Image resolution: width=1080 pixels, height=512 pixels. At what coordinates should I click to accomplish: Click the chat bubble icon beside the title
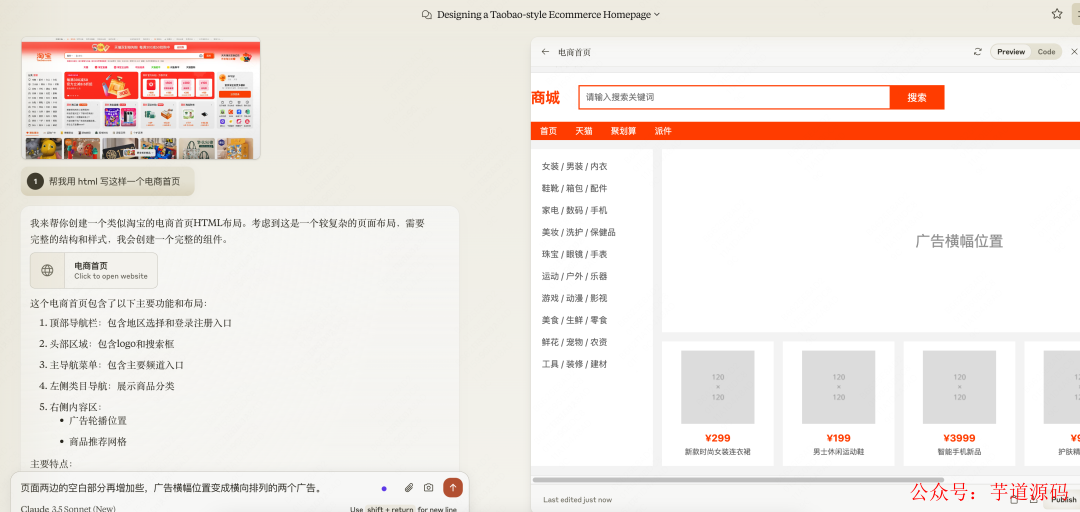pyautogui.click(x=427, y=14)
